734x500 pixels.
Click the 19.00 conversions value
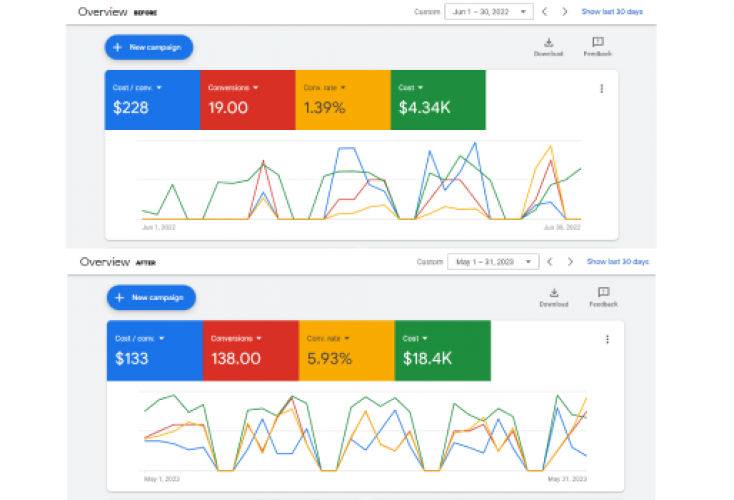tap(228, 108)
